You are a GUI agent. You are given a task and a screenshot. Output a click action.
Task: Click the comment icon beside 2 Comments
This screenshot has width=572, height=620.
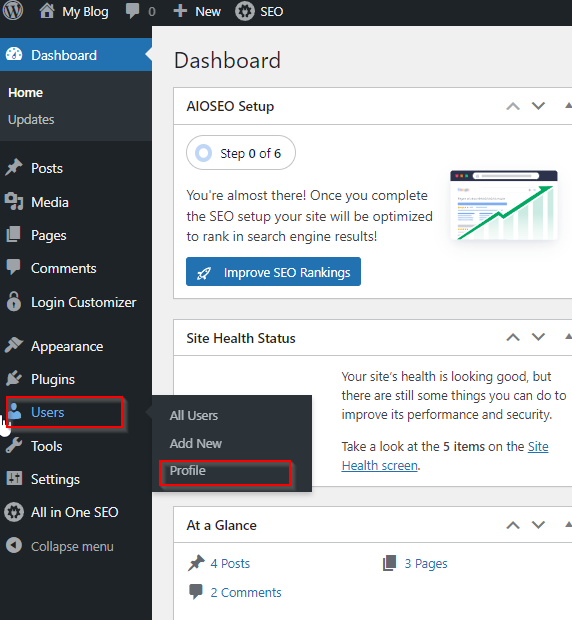[x=196, y=592]
